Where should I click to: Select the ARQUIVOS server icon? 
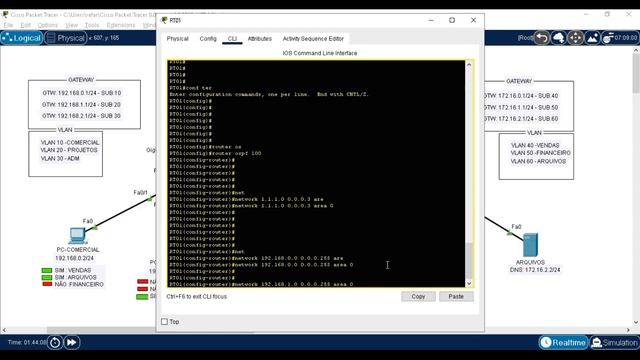tap(530, 245)
